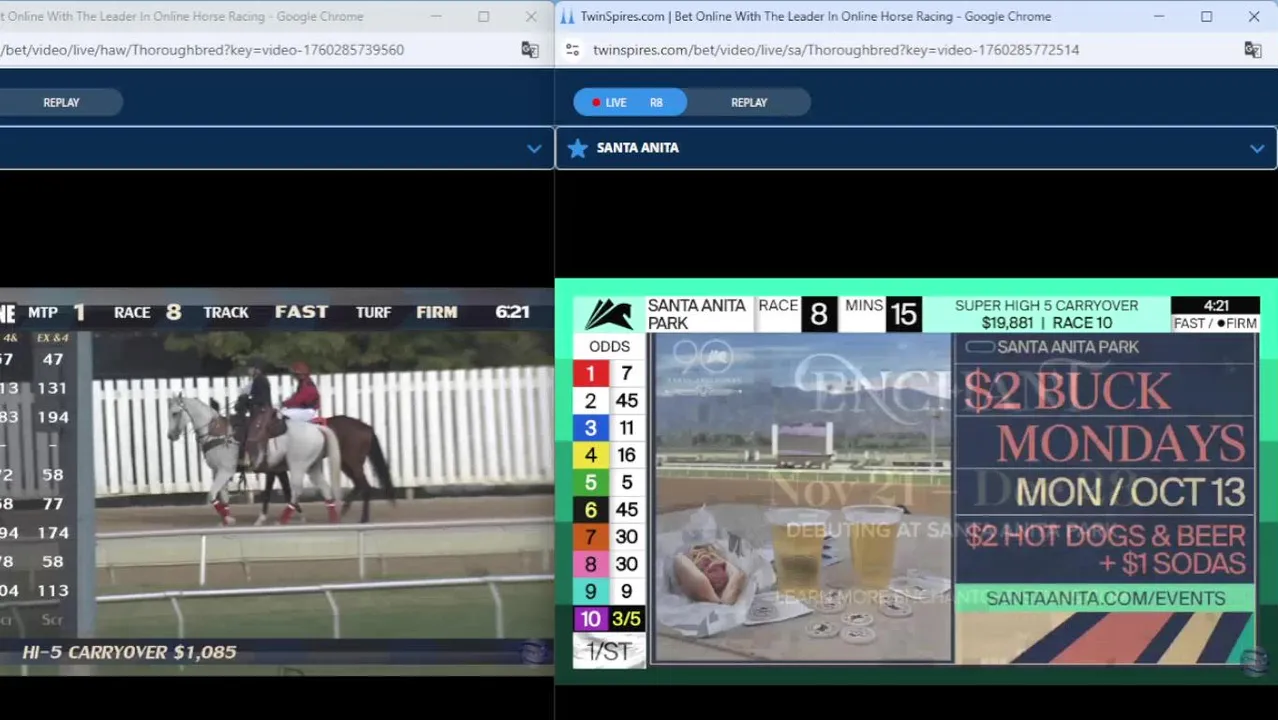Viewport: 1278px width, 720px height.
Task: Switch to REPLAY in the right window
Action: pyautogui.click(x=749, y=102)
